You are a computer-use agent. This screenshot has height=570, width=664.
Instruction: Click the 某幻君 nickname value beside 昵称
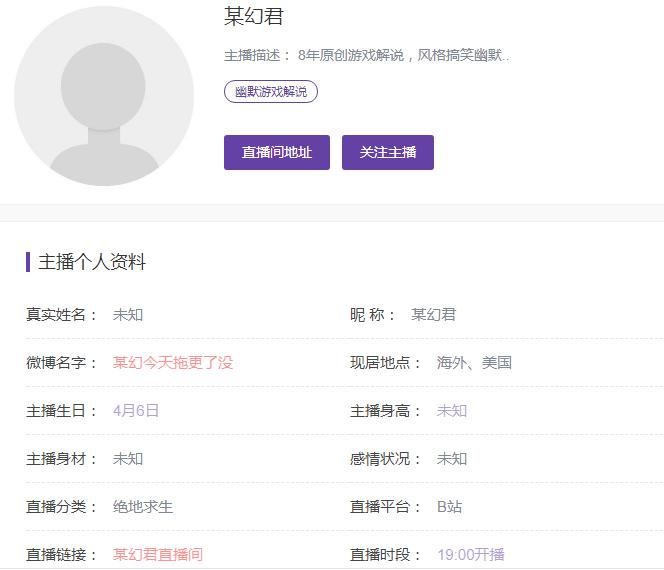click(434, 315)
